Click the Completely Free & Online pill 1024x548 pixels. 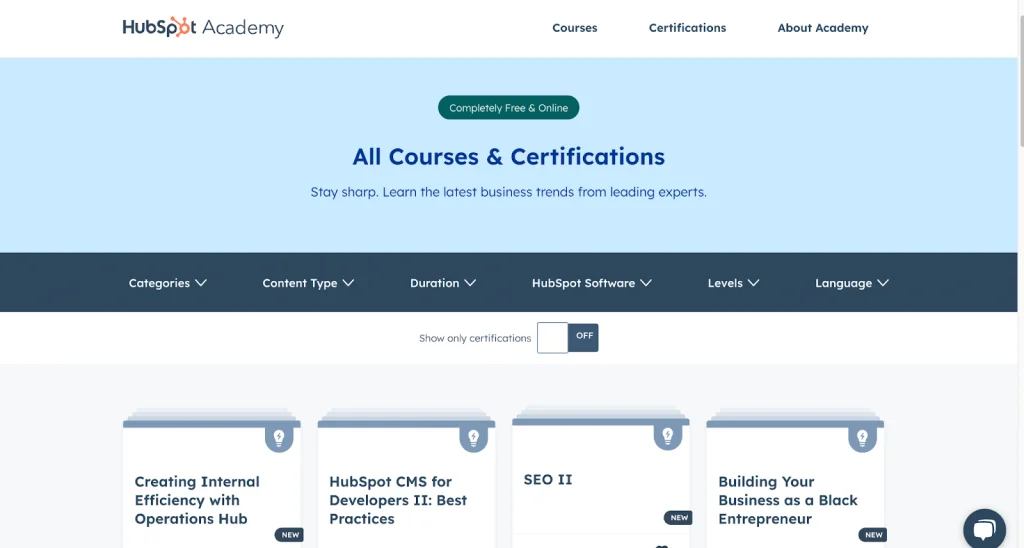[509, 108]
